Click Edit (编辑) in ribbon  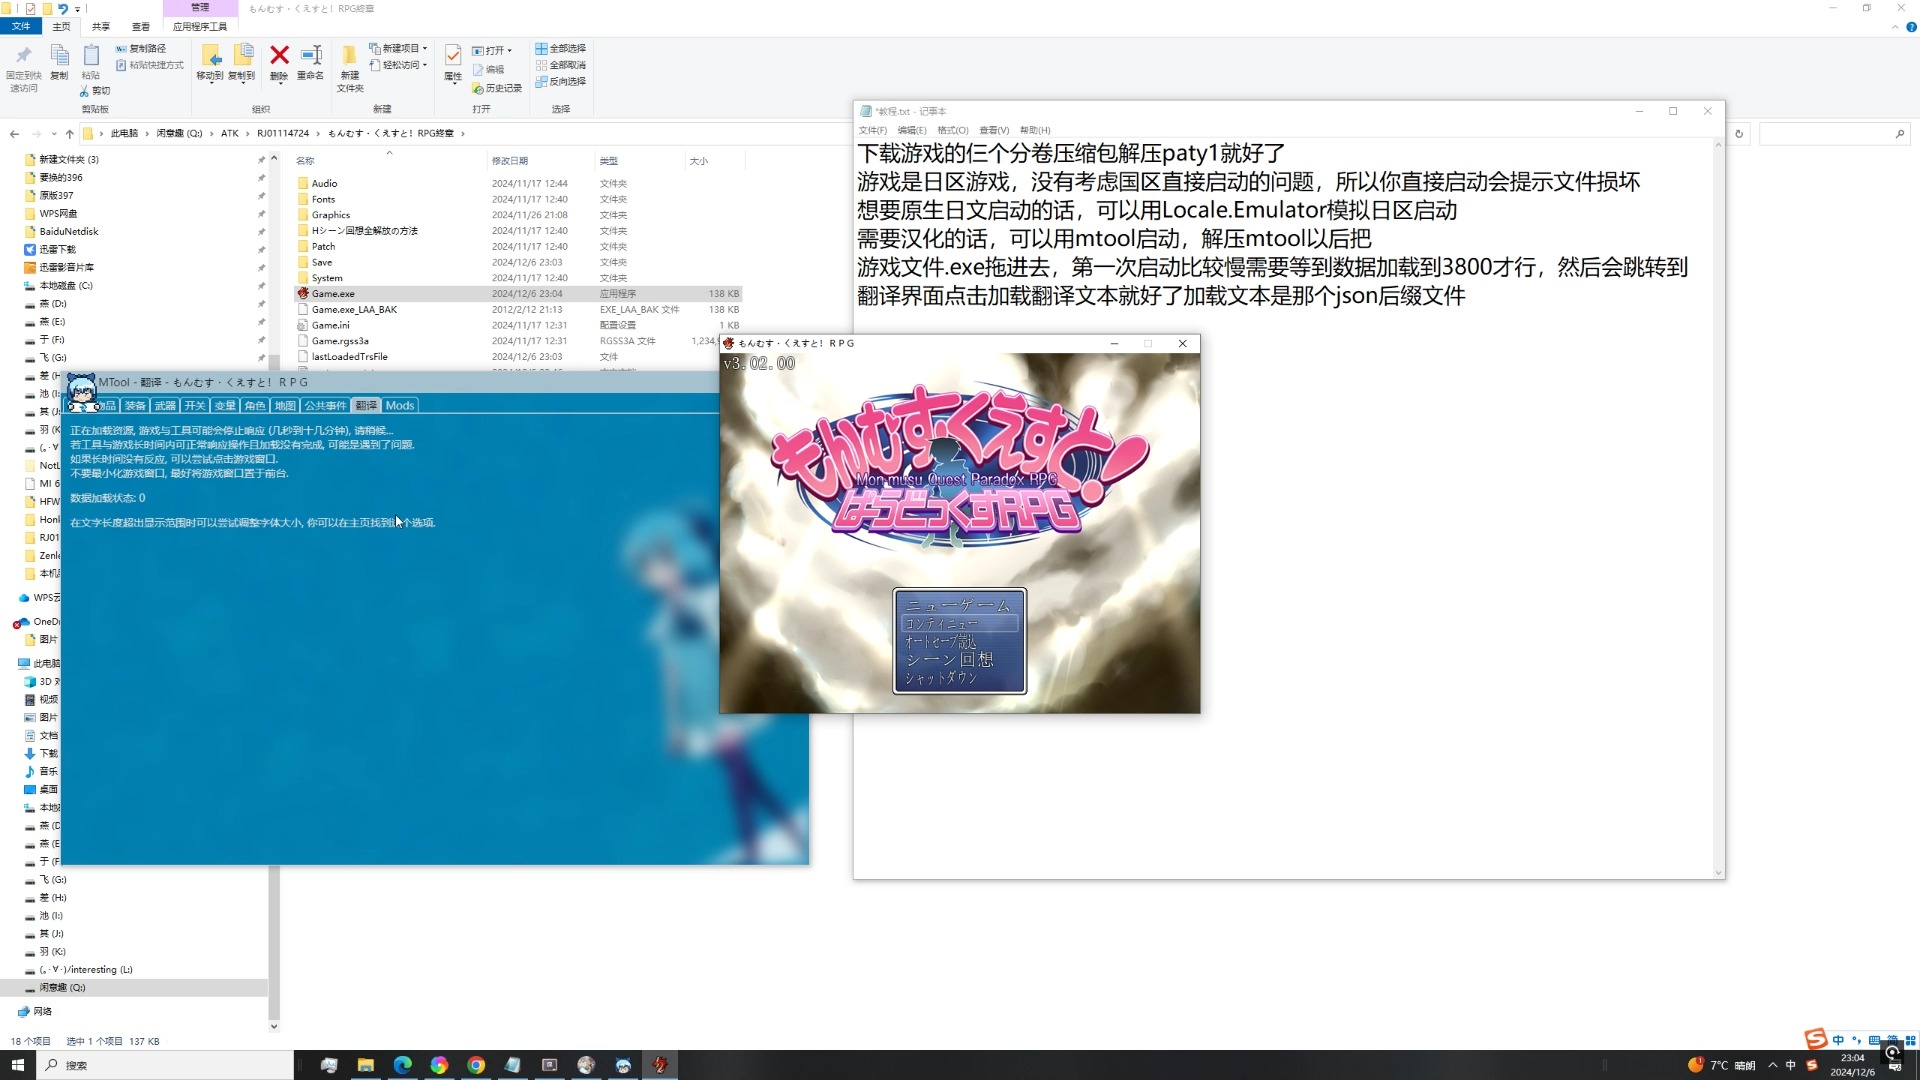coord(489,69)
